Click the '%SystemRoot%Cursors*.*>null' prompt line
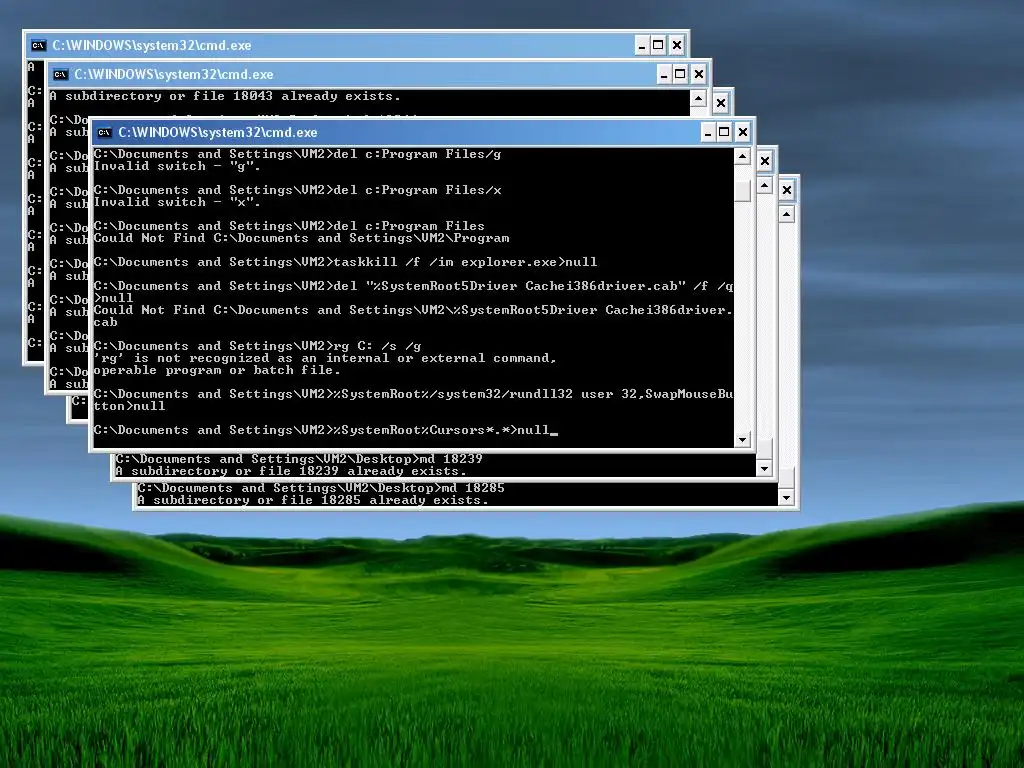1024x768 pixels. 325,430
